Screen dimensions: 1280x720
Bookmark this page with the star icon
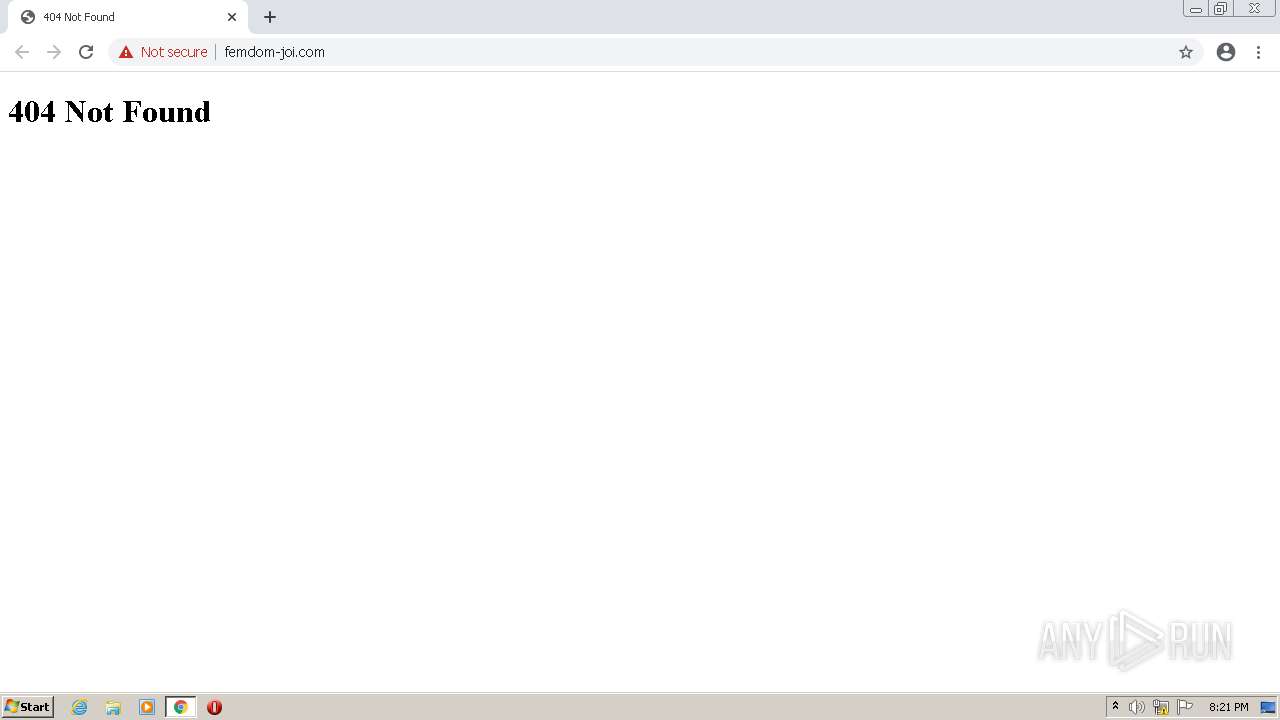pyautogui.click(x=1186, y=52)
